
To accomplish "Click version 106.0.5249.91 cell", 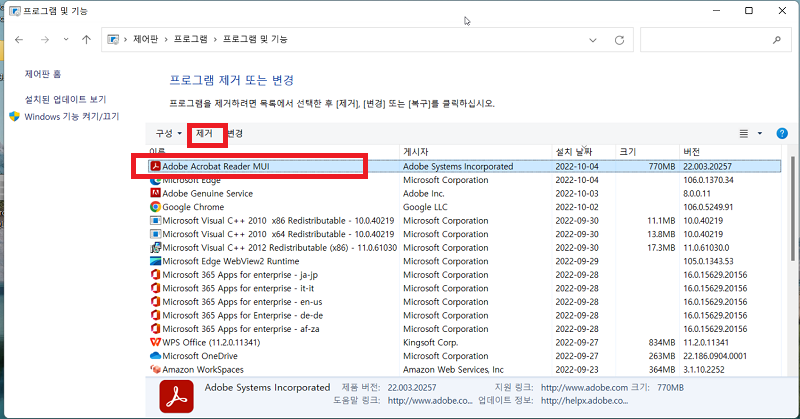I will pos(708,207).
